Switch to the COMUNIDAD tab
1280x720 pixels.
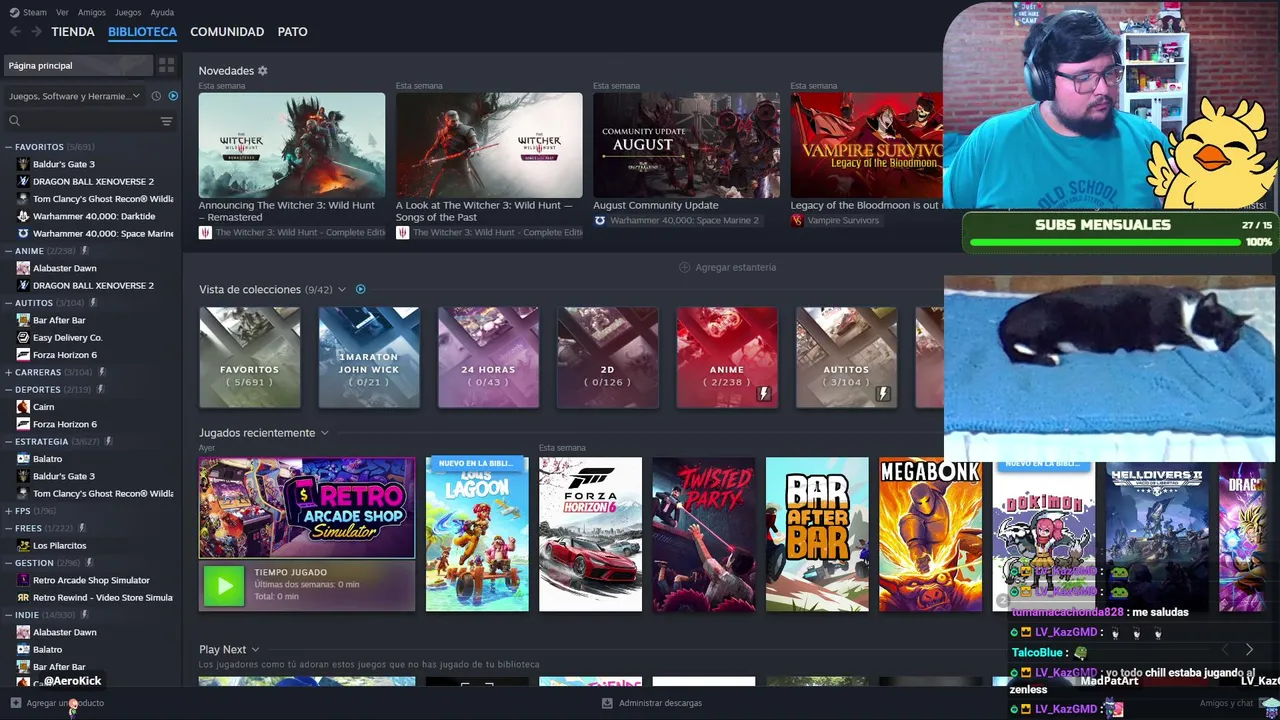pos(227,32)
